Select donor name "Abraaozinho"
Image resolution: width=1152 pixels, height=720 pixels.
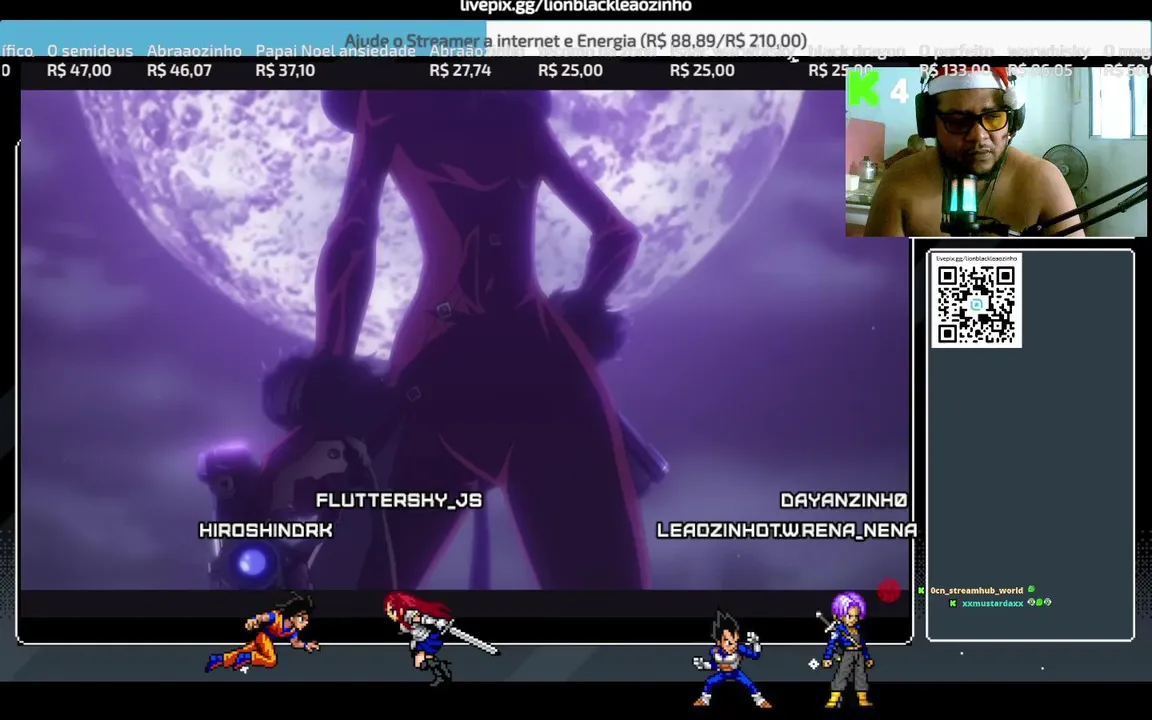[194, 51]
